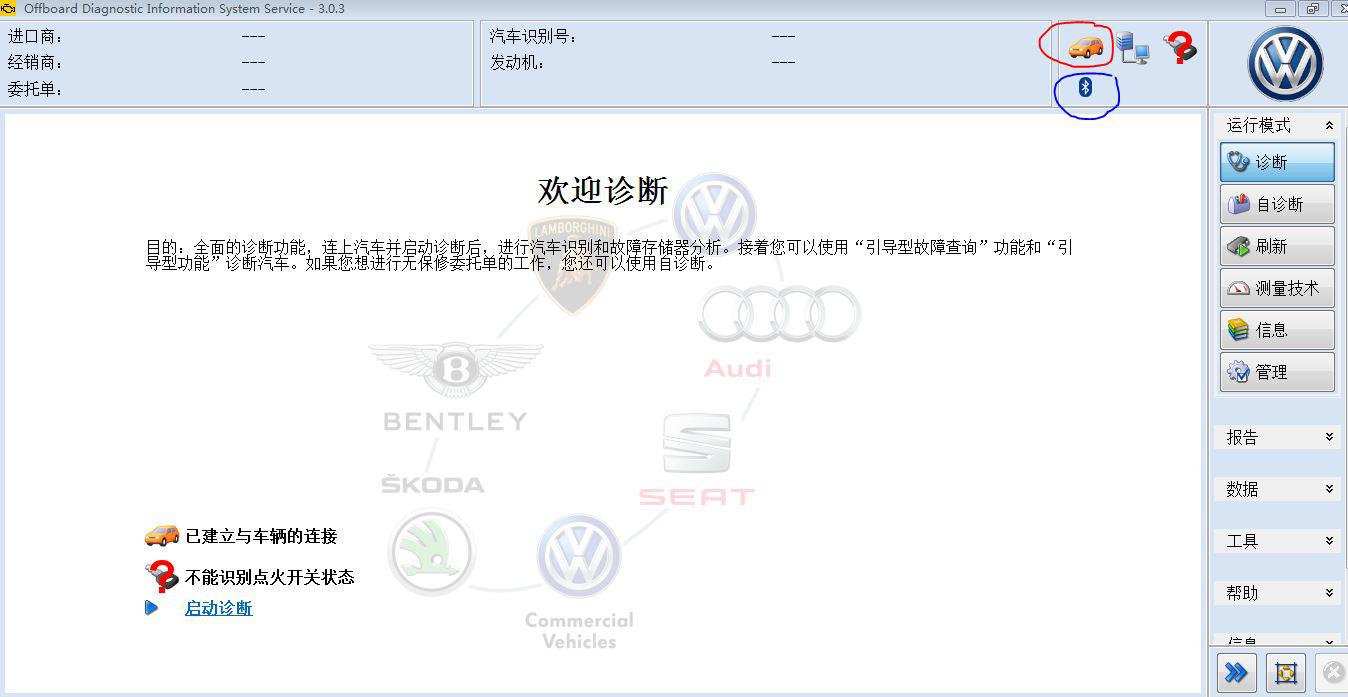This screenshot has height=697, width=1348.
Task: Click the gauge icon on 测量技术 button
Action: point(1238,288)
